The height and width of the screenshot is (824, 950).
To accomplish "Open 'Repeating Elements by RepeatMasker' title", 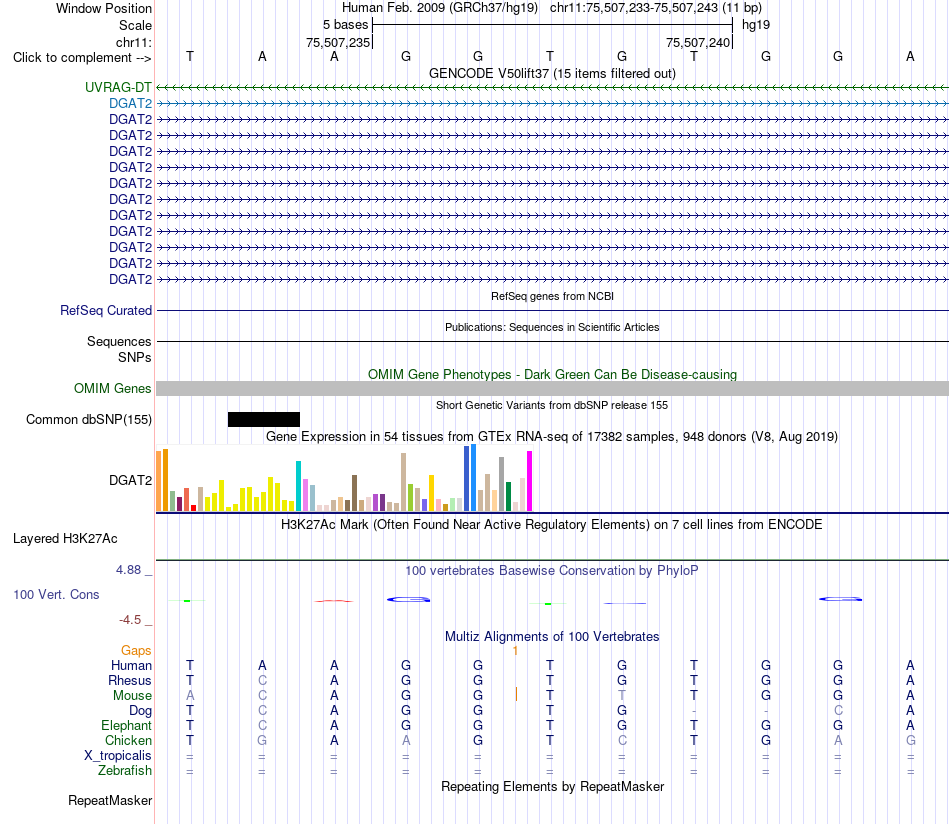I will (552, 786).
